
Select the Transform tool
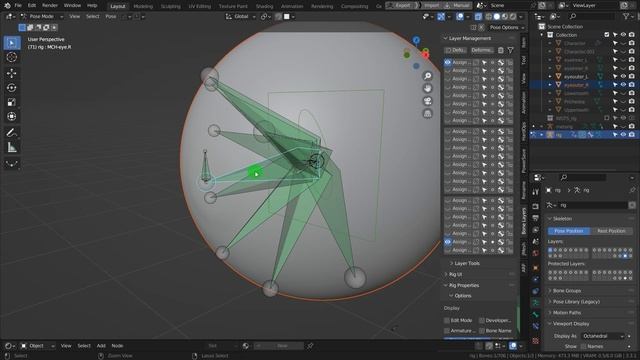pos(12,116)
